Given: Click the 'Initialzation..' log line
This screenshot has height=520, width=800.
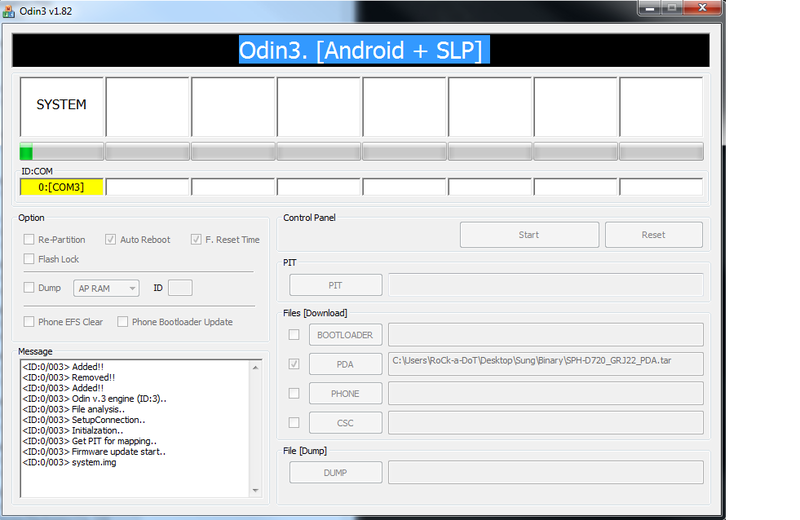Looking at the screenshot, I should [73, 431].
